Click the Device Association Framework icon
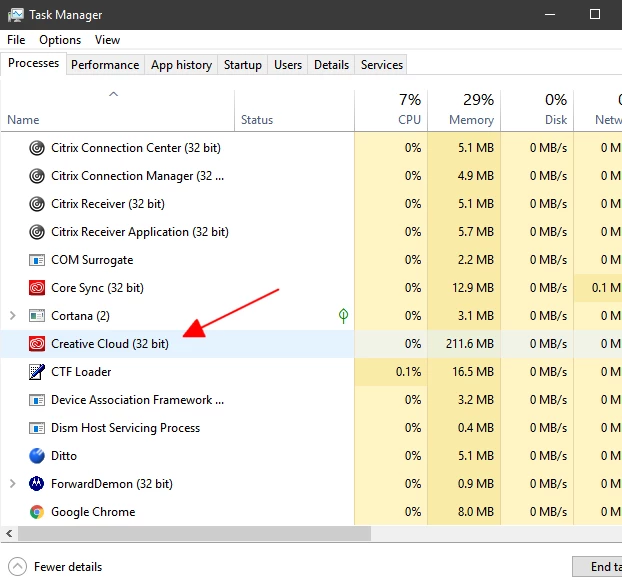 click(37, 400)
